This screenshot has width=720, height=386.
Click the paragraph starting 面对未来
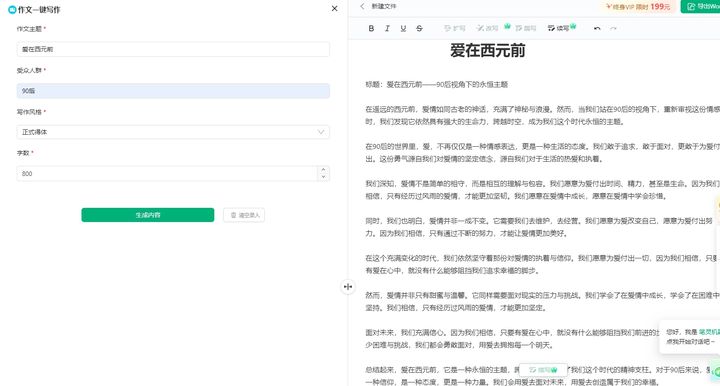pos(512,339)
